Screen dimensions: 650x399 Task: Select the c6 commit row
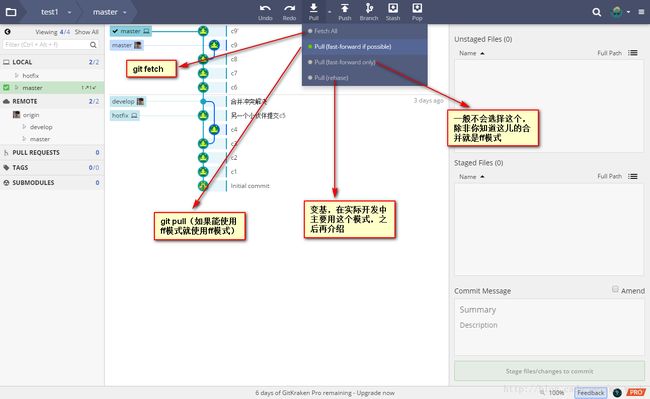click(x=234, y=87)
